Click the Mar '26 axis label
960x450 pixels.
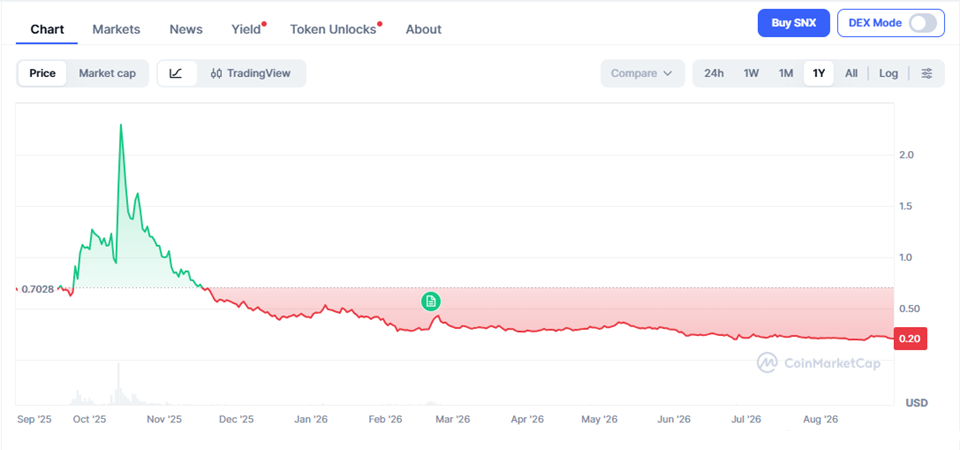(452, 420)
